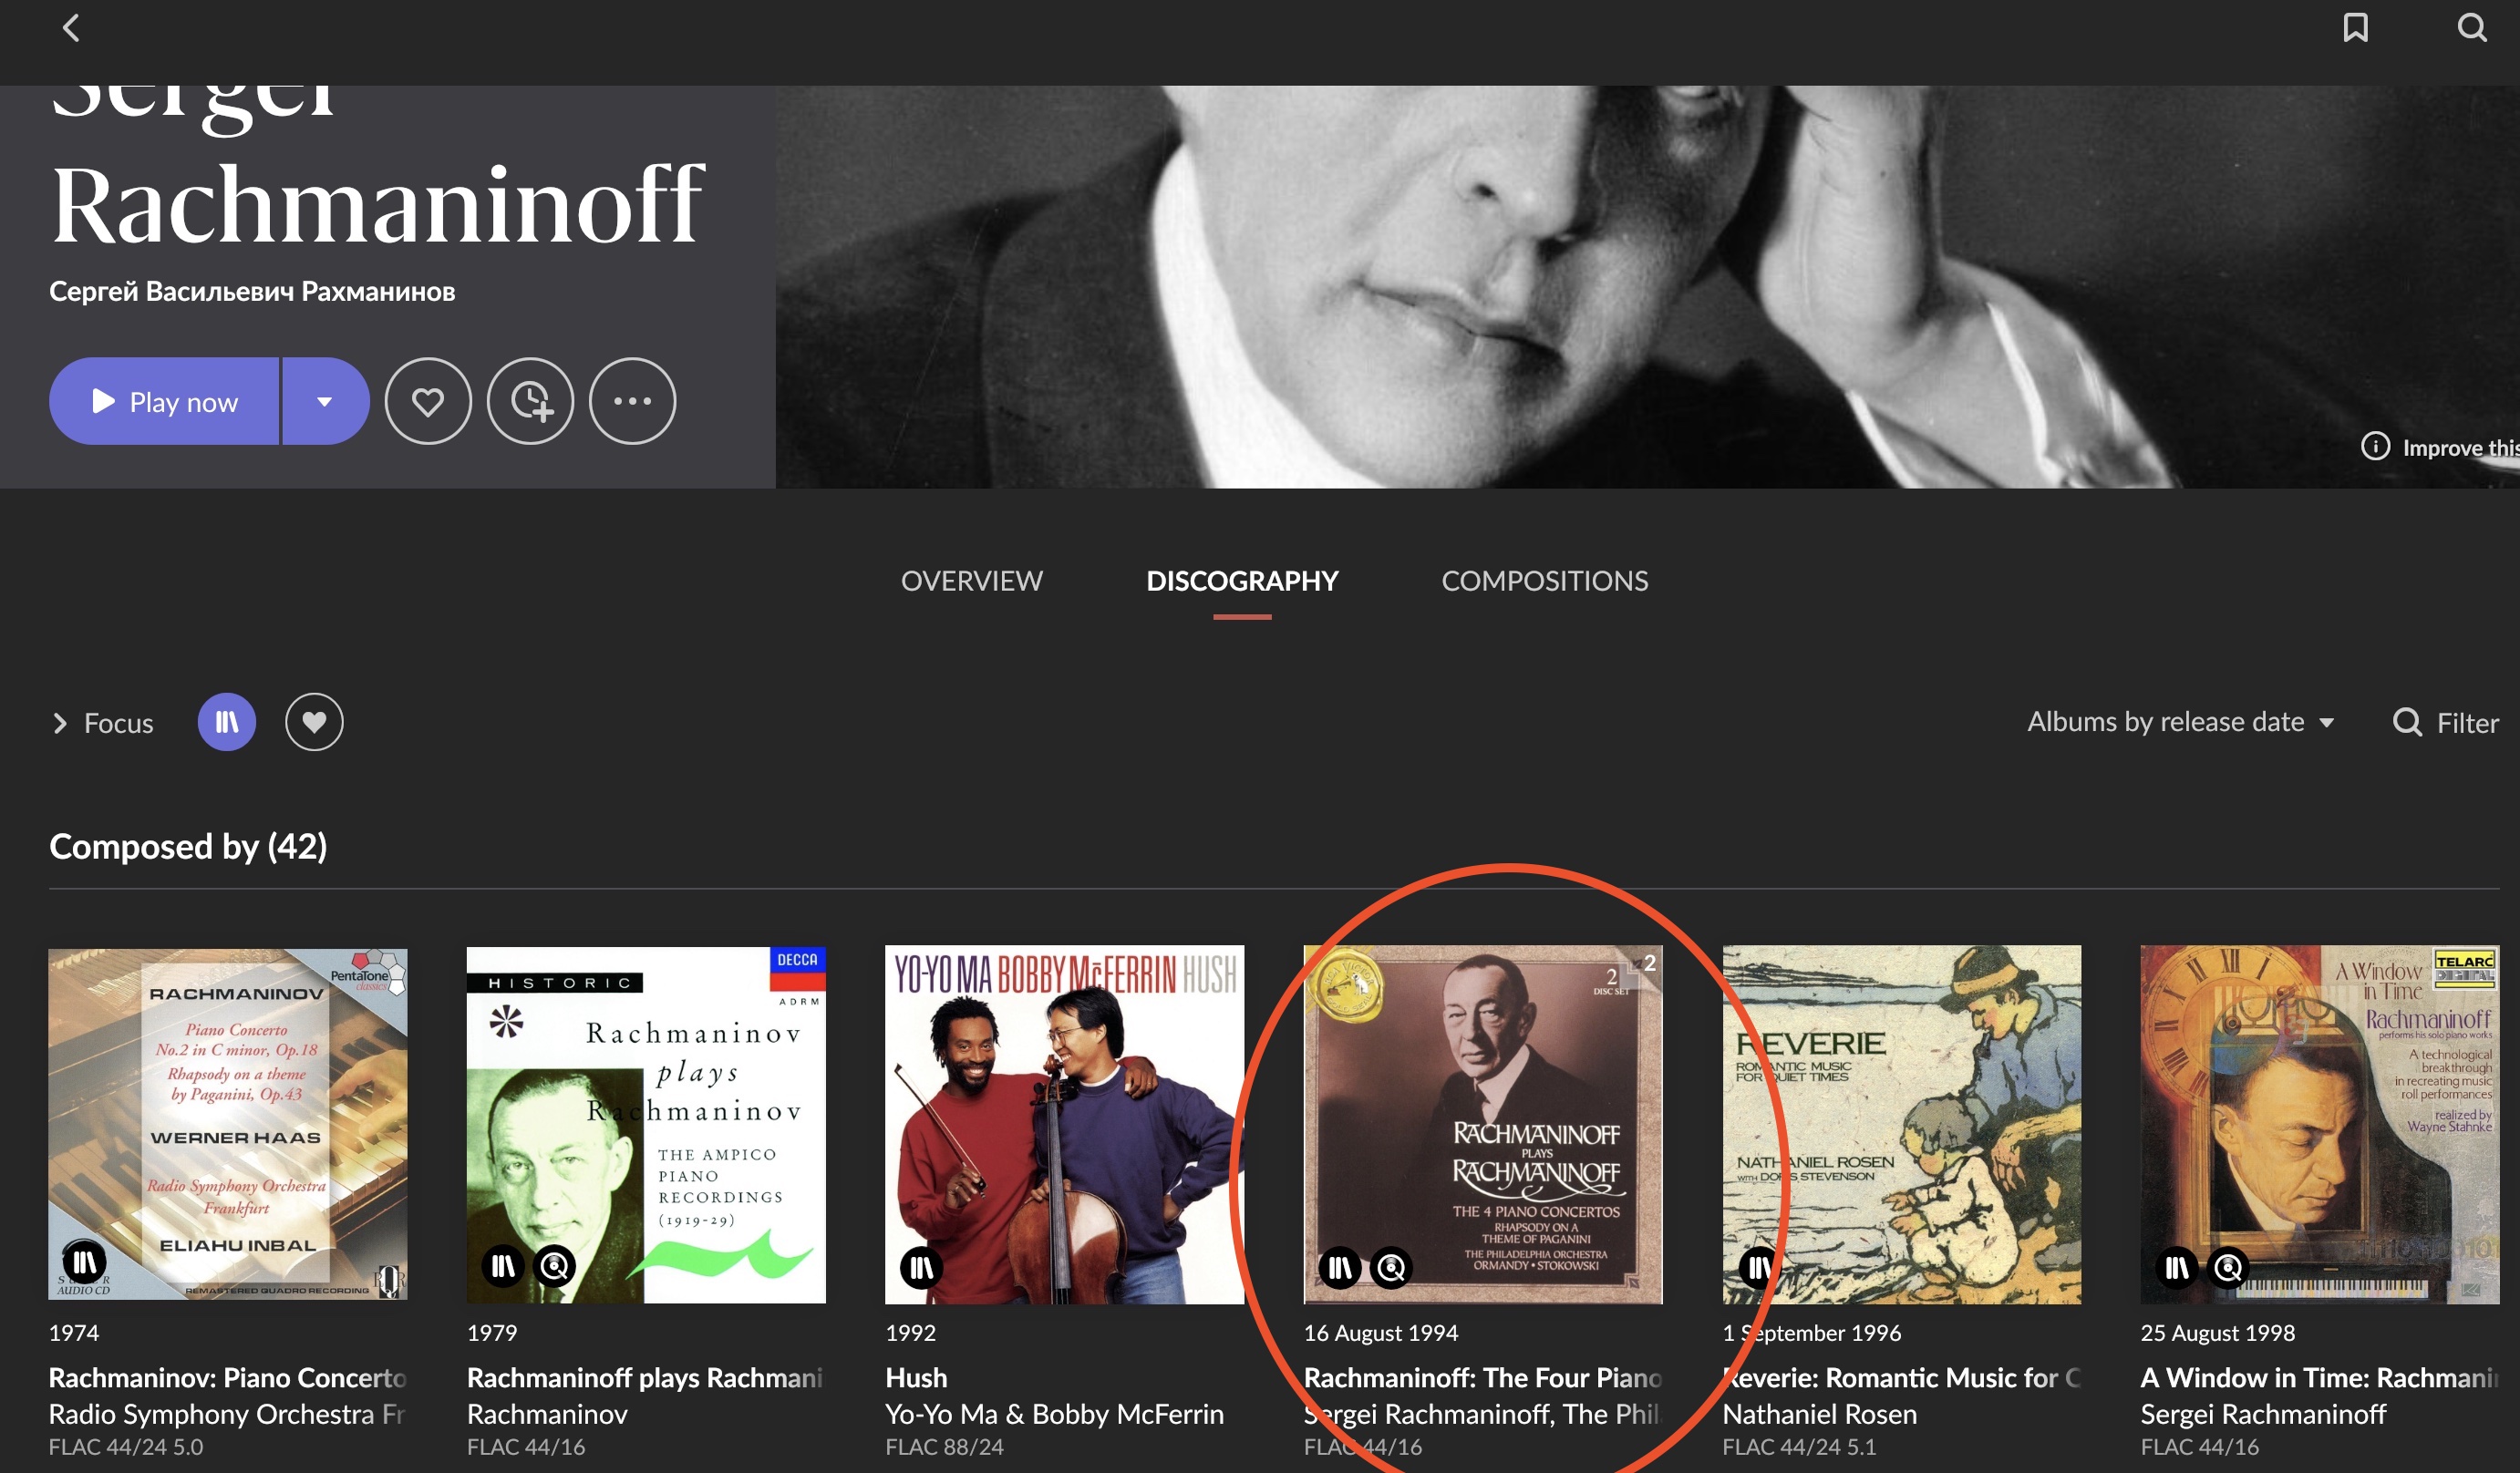The width and height of the screenshot is (2520, 1473).
Task: Click the Improve this photo info icon
Action: click(2375, 446)
